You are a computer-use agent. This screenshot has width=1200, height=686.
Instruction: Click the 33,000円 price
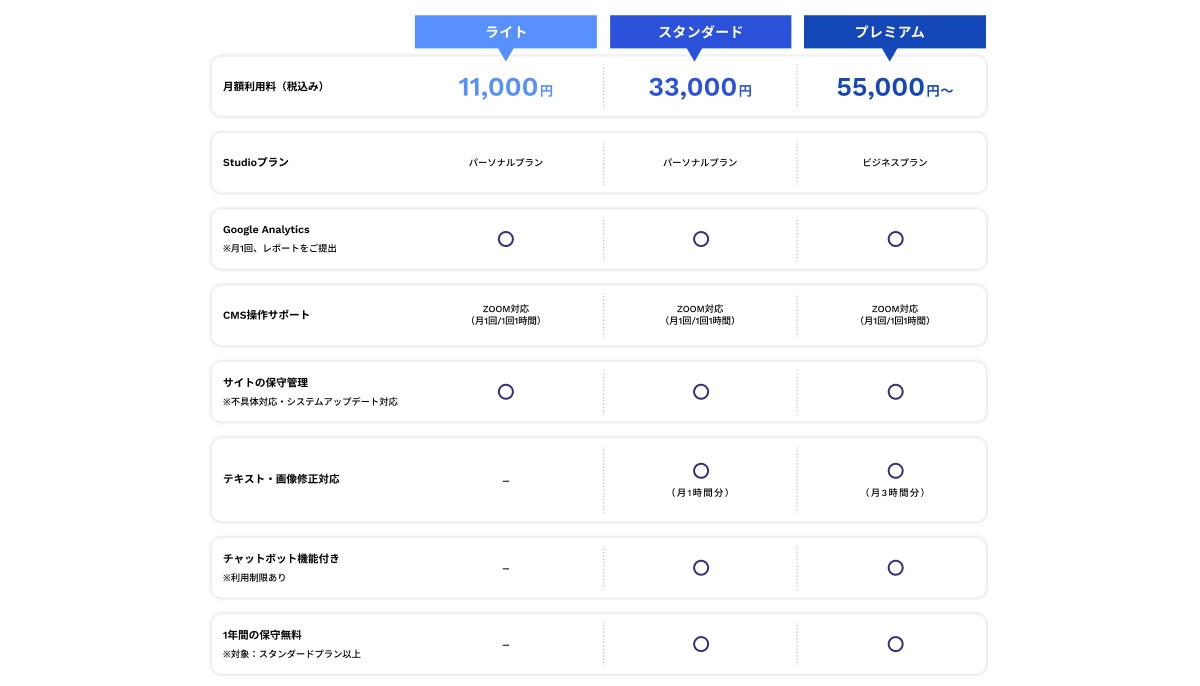[x=700, y=88]
